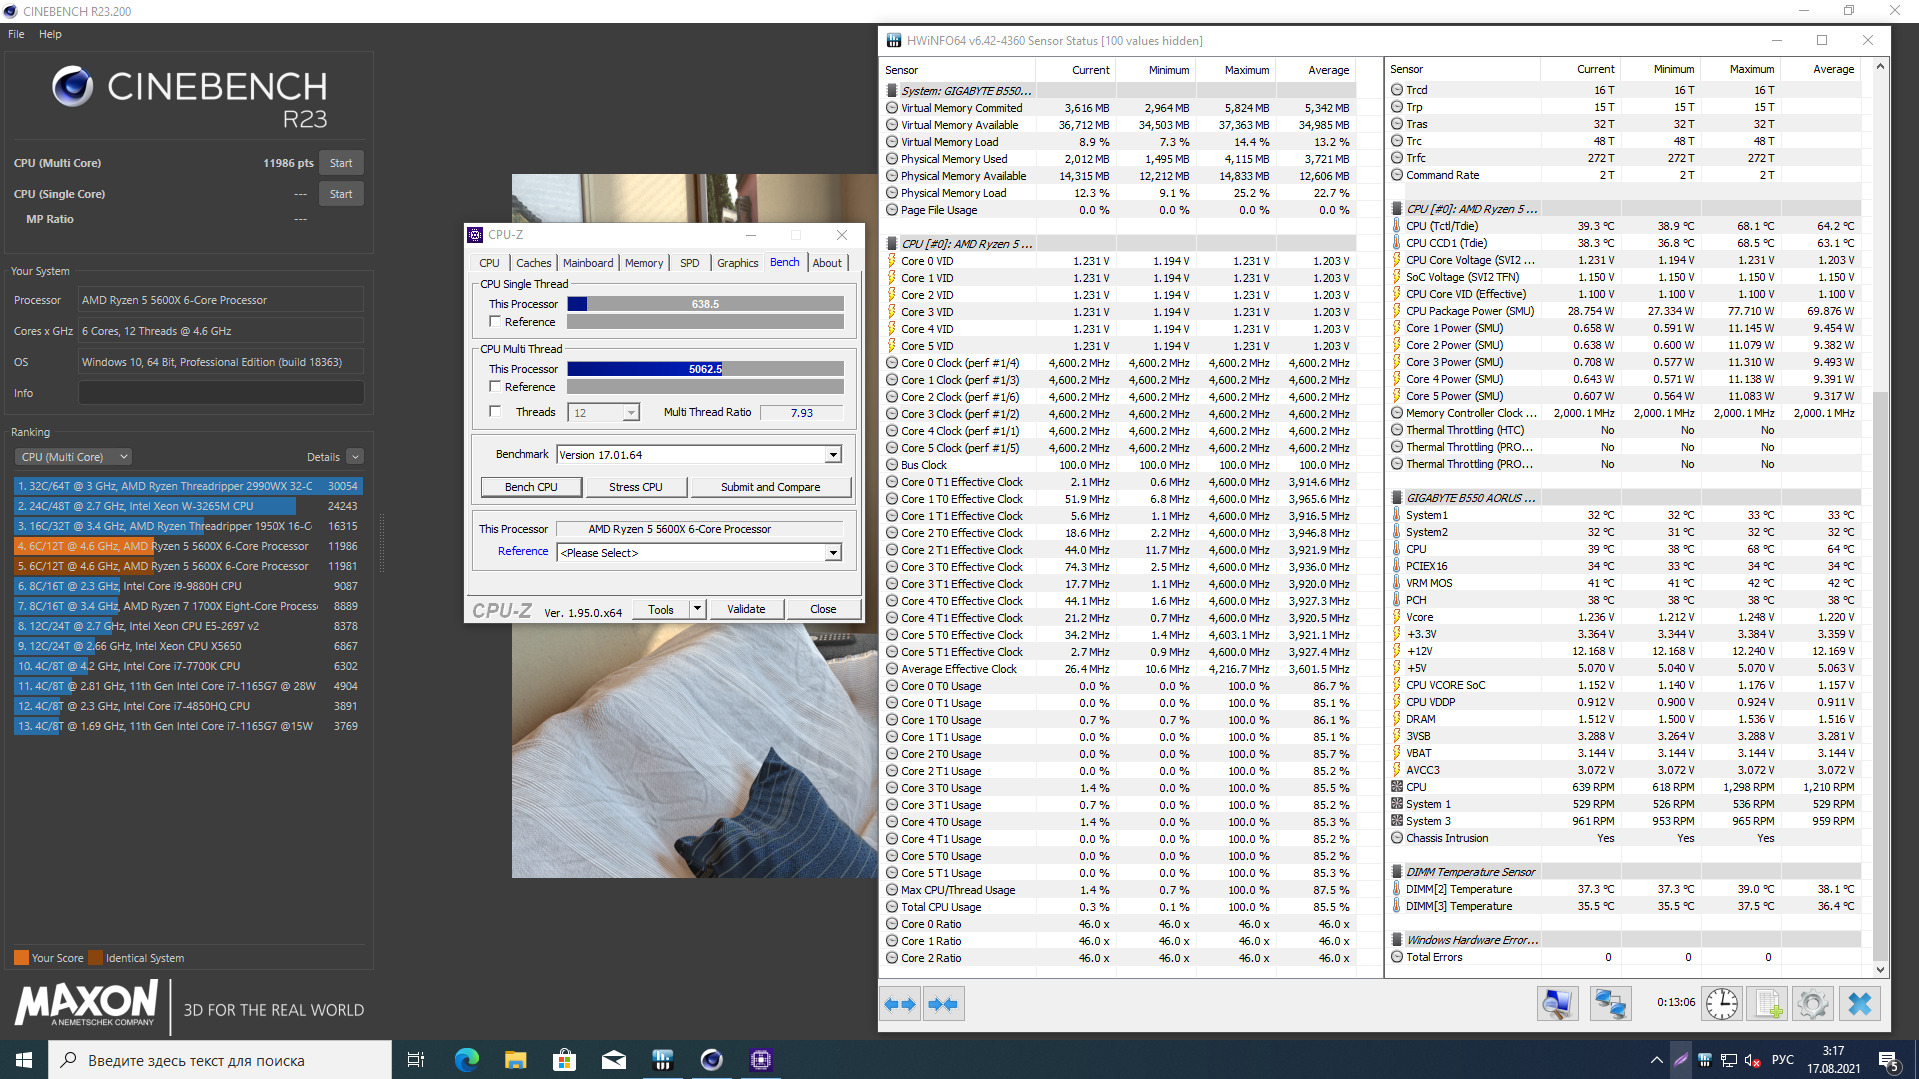Open HWiNFO sensor magnifier monitor button
Screen dimensions: 1919x1079
(1557, 1004)
